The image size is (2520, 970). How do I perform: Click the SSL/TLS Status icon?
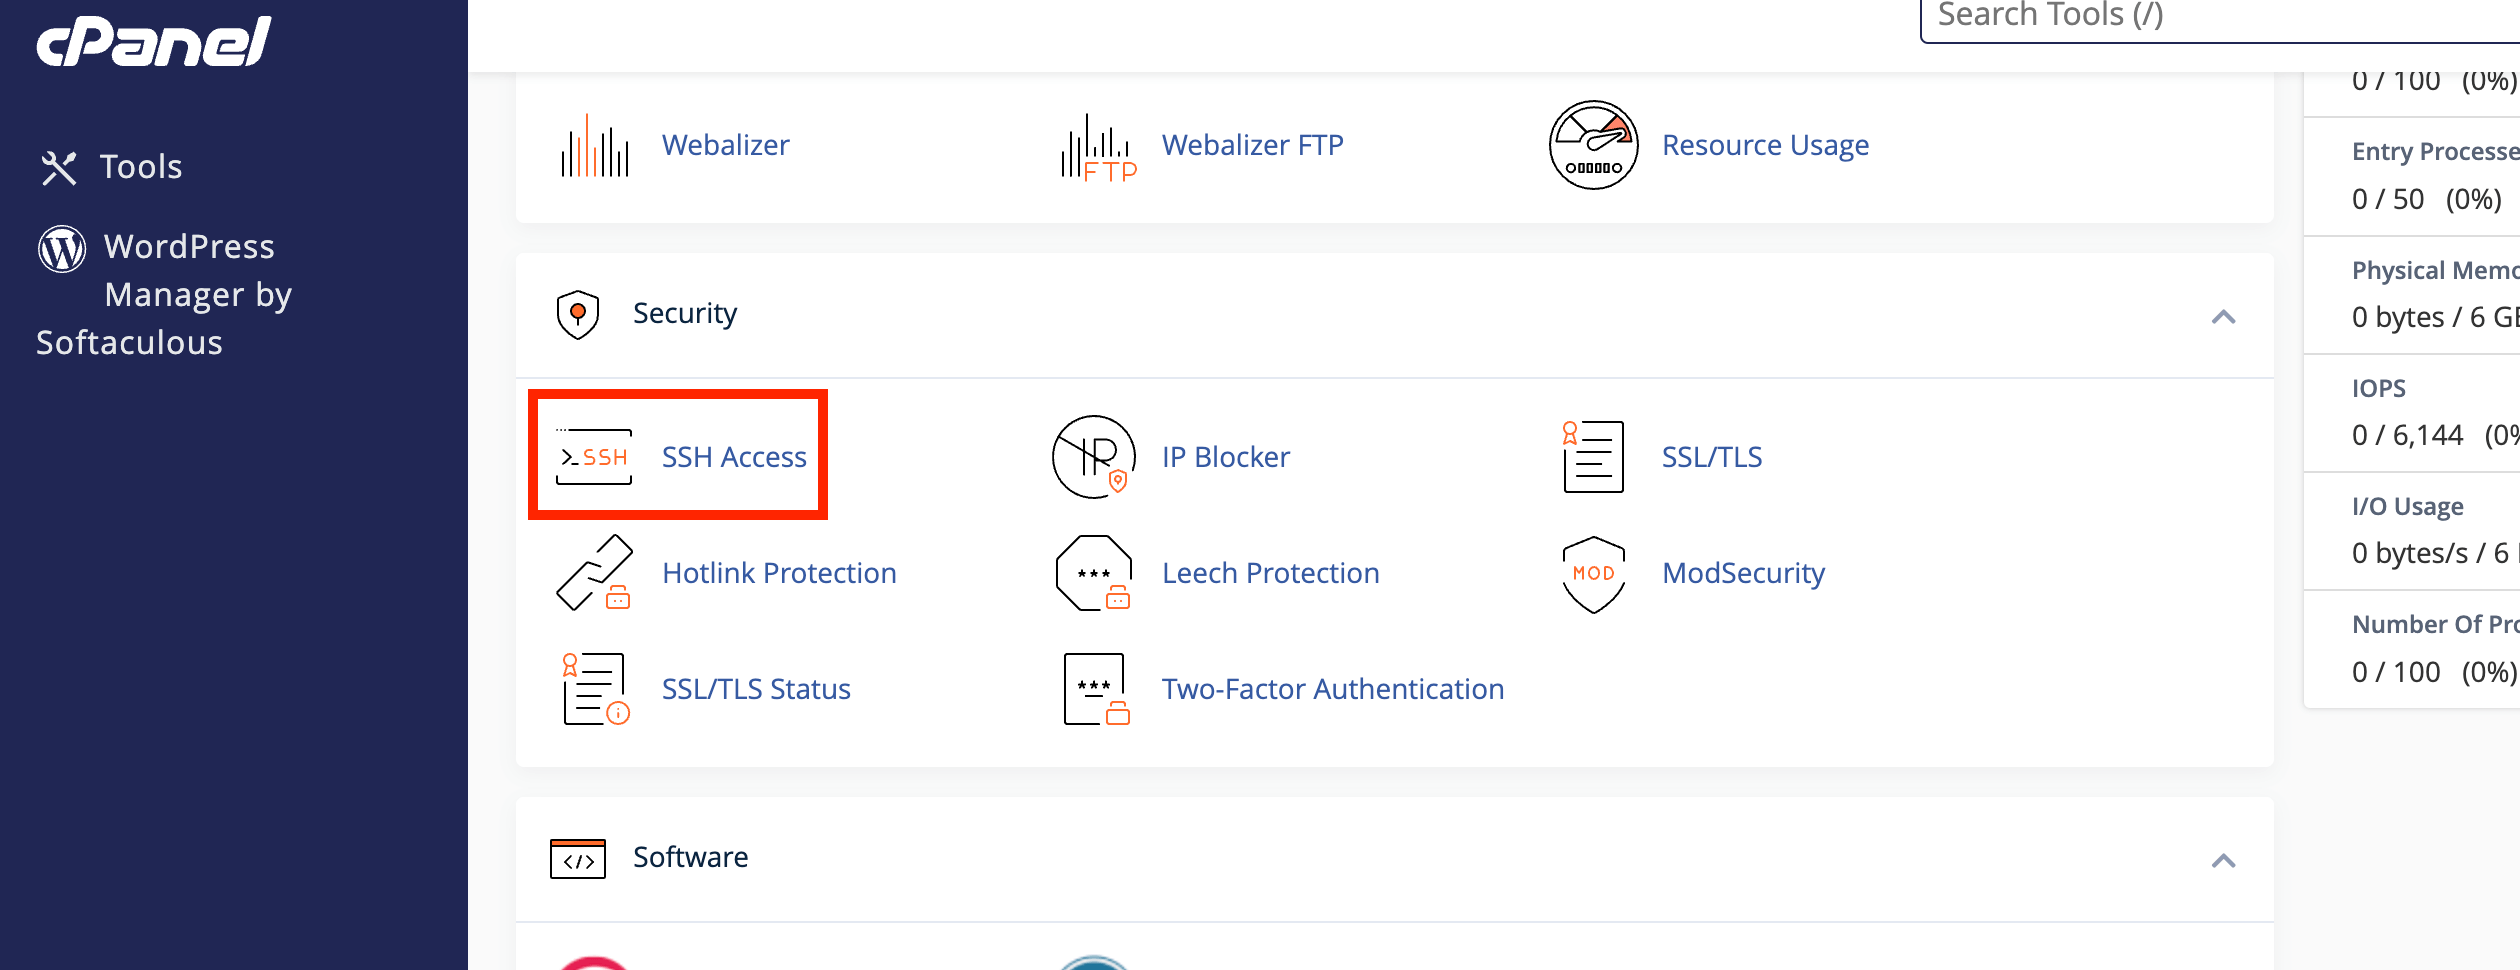(x=595, y=689)
